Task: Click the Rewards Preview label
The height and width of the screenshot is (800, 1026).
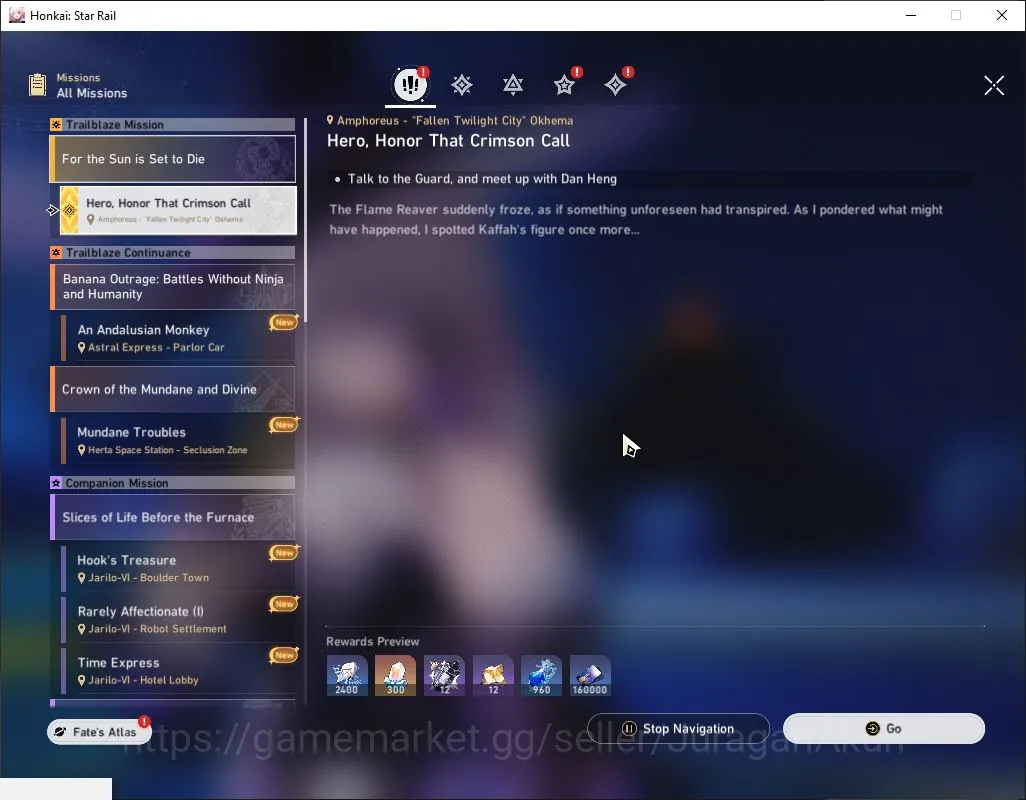Action: (372, 642)
